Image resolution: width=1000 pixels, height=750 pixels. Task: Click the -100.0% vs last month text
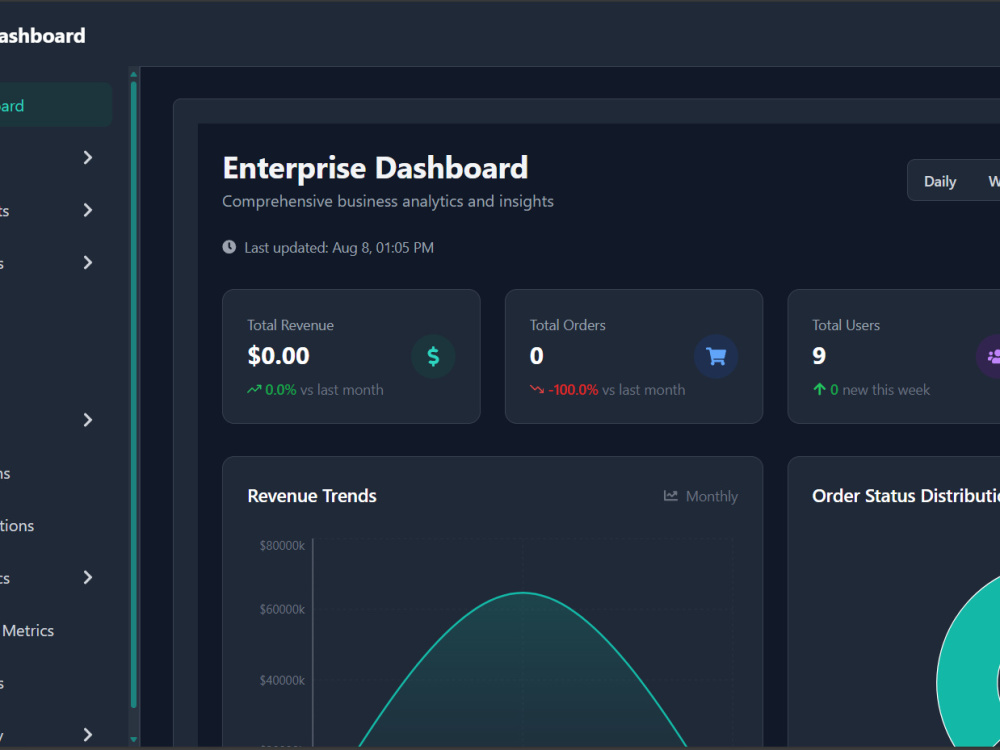616,390
